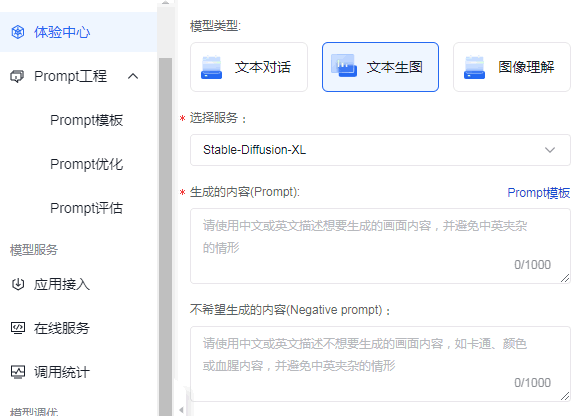Open 调用统计 section
The width and height of the screenshot is (587, 420).
click(62, 372)
